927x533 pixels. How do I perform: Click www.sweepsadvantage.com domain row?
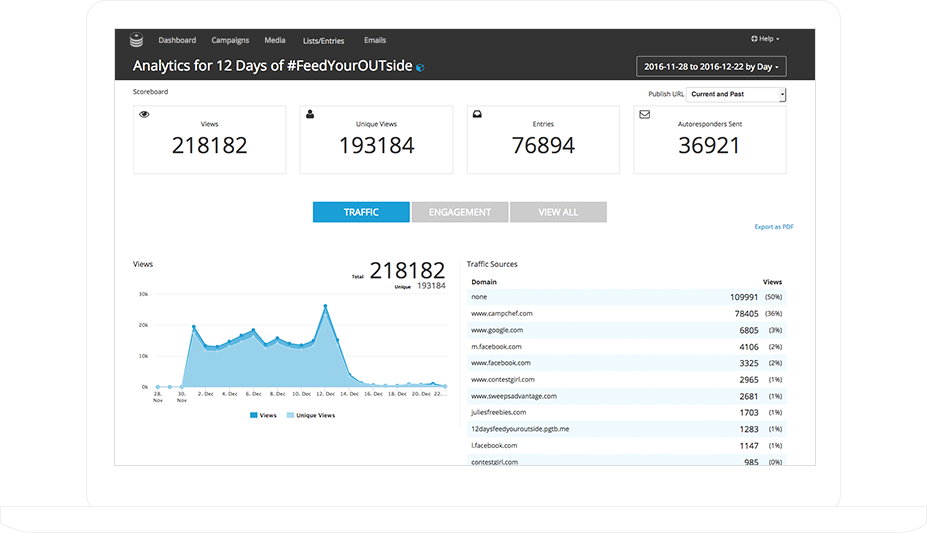point(627,396)
